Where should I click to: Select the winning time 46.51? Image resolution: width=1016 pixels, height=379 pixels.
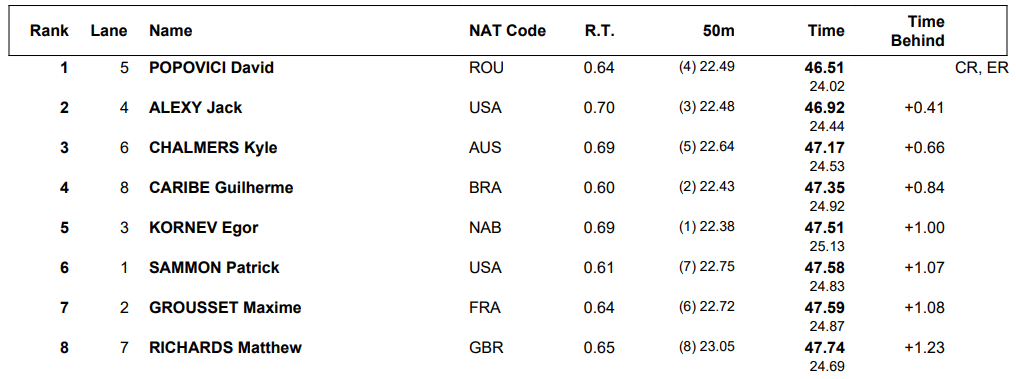pos(825,68)
